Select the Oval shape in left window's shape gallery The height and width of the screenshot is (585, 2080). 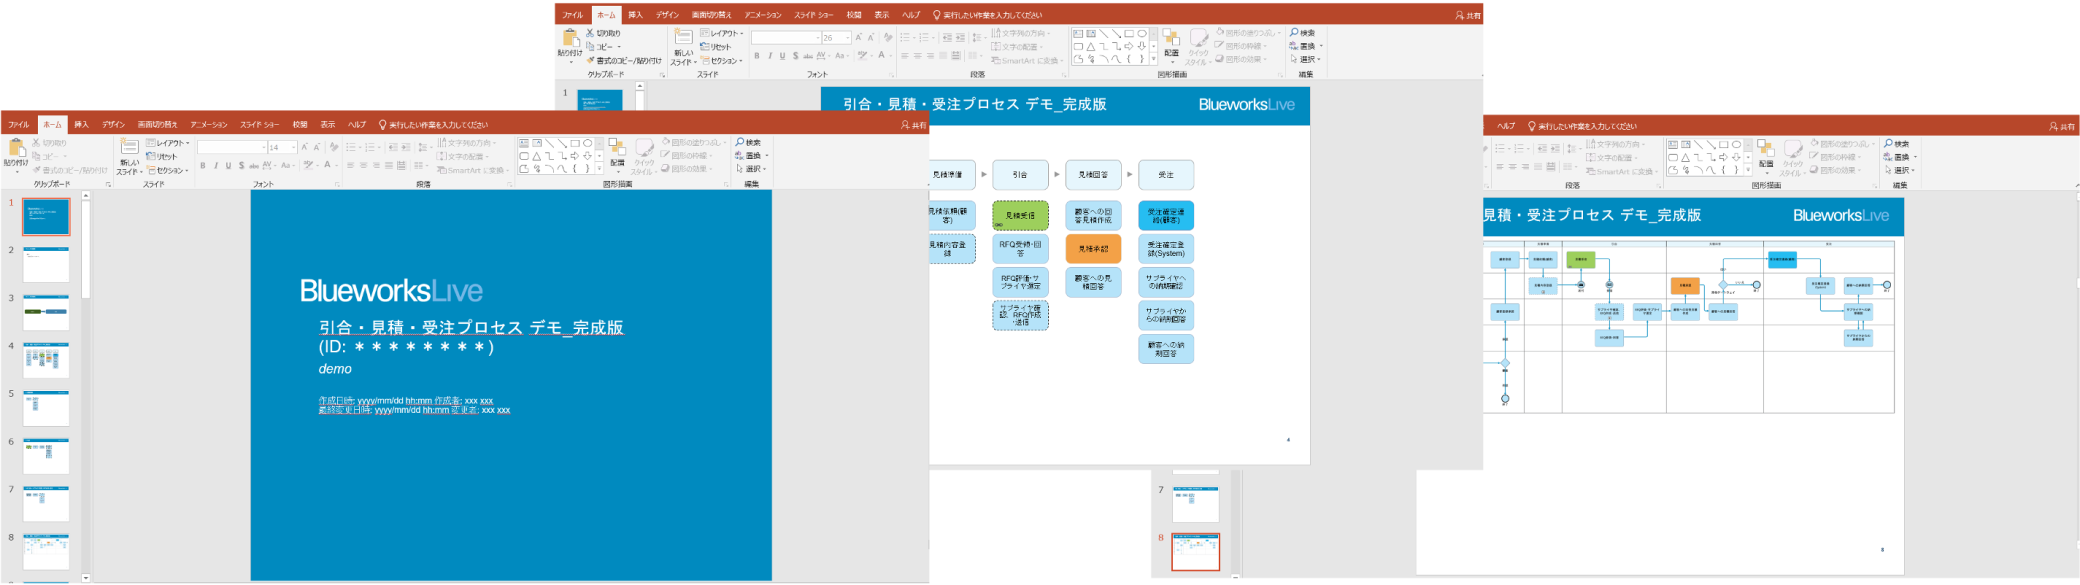(588, 144)
